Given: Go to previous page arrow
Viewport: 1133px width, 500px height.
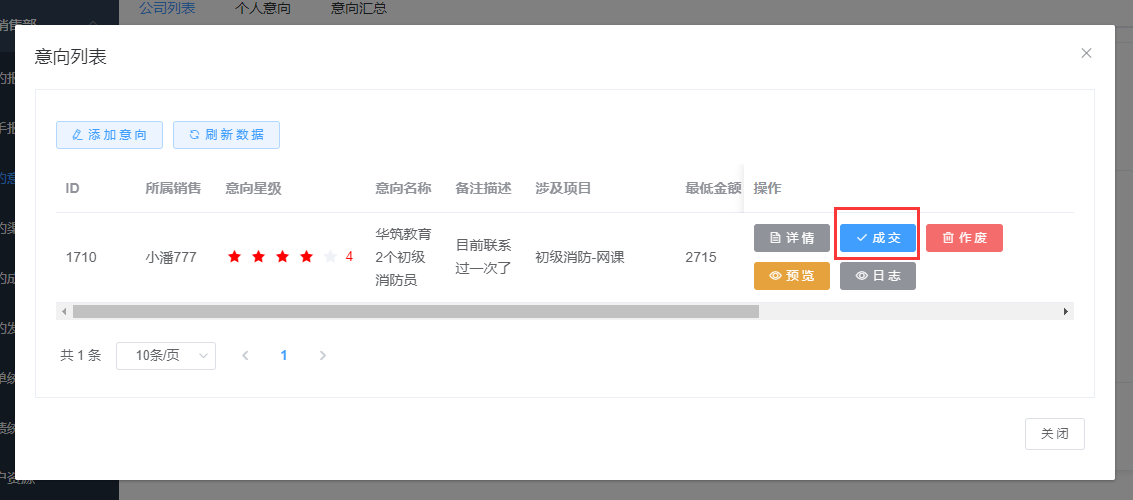Looking at the screenshot, I should coord(245,356).
